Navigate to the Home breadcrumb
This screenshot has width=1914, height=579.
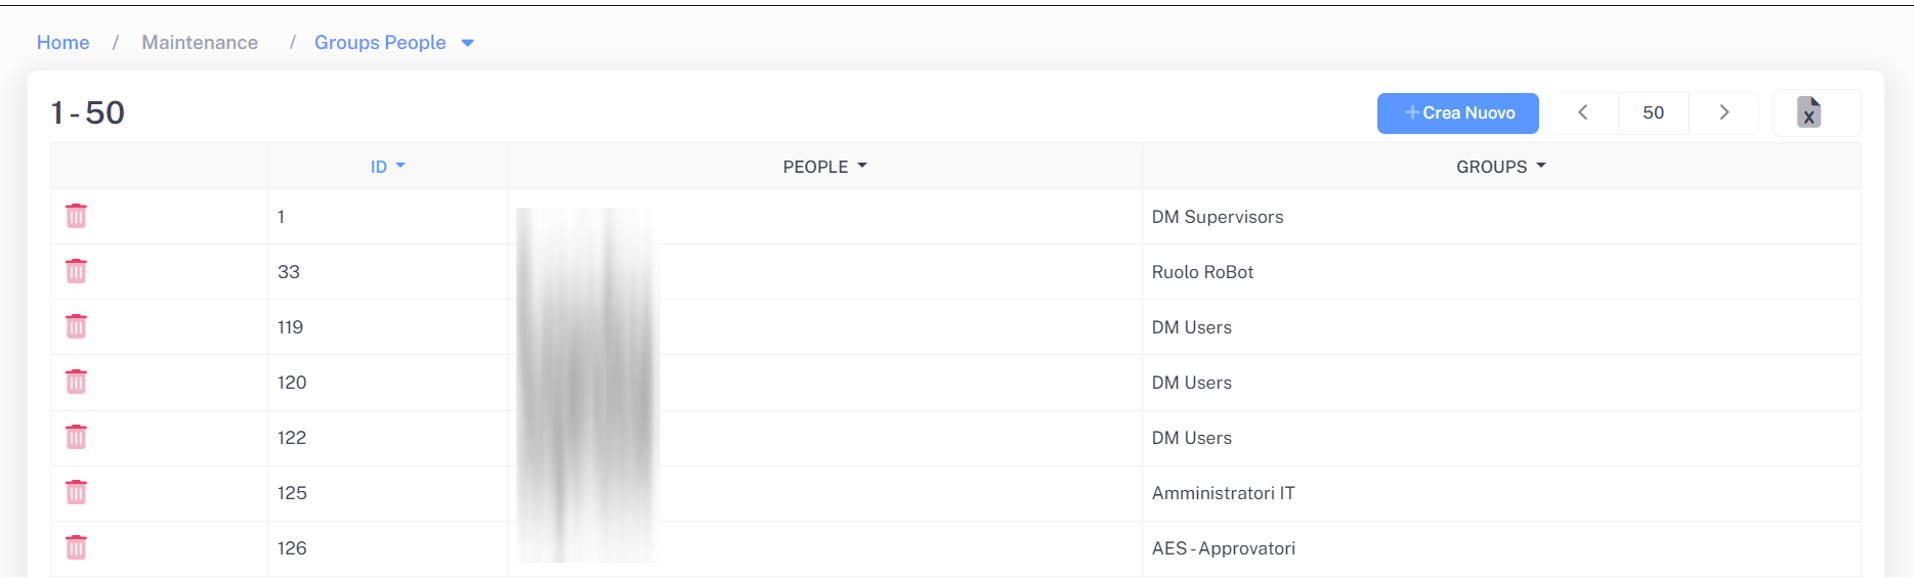coord(63,43)
